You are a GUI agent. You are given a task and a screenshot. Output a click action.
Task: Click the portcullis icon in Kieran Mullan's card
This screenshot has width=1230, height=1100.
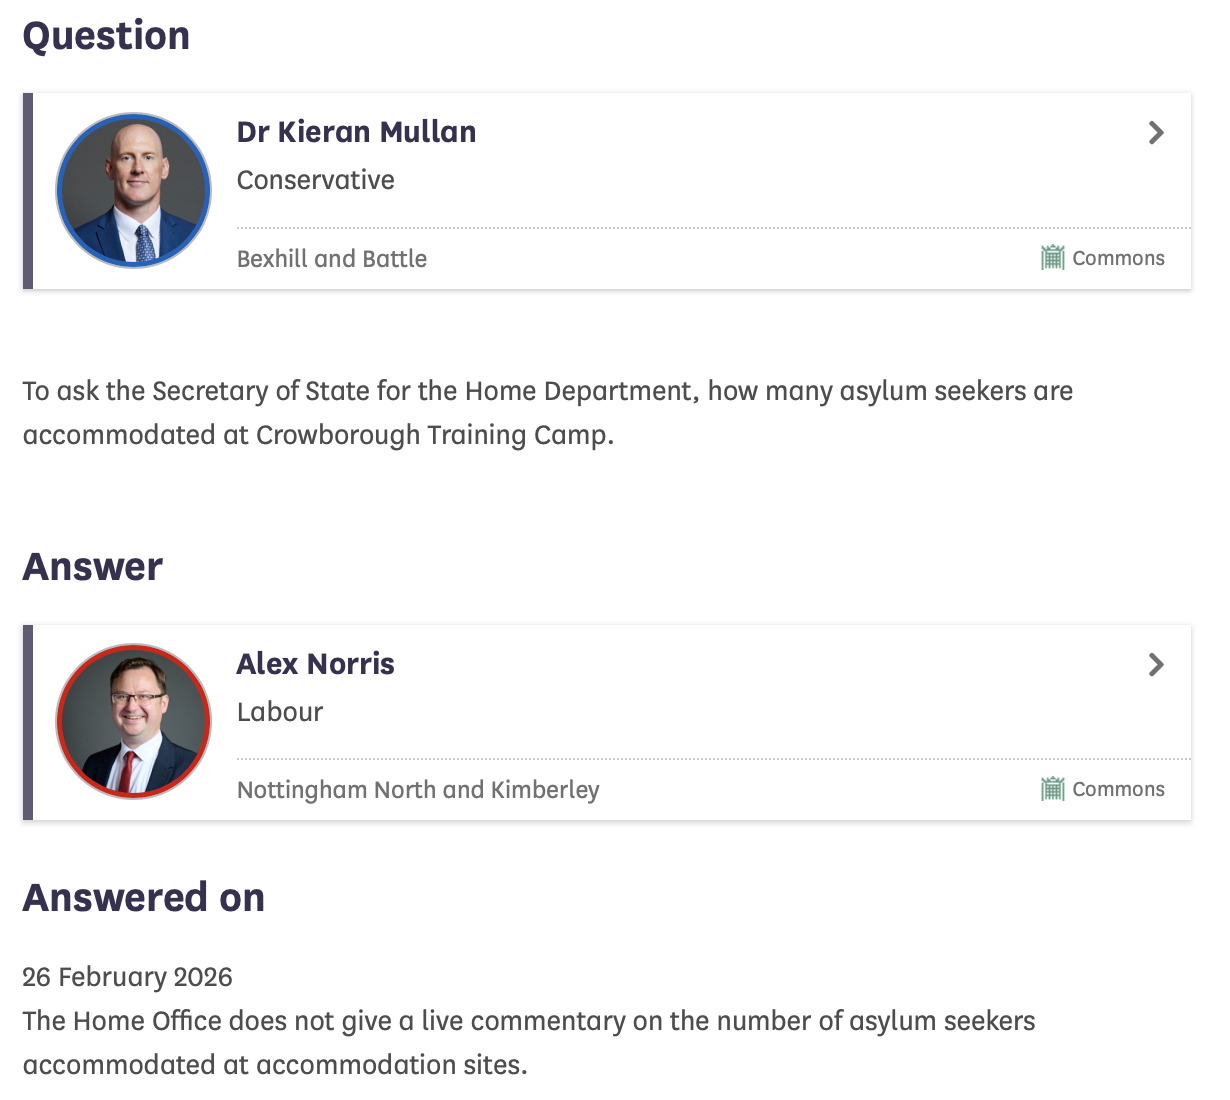(x=1052, y=258)
